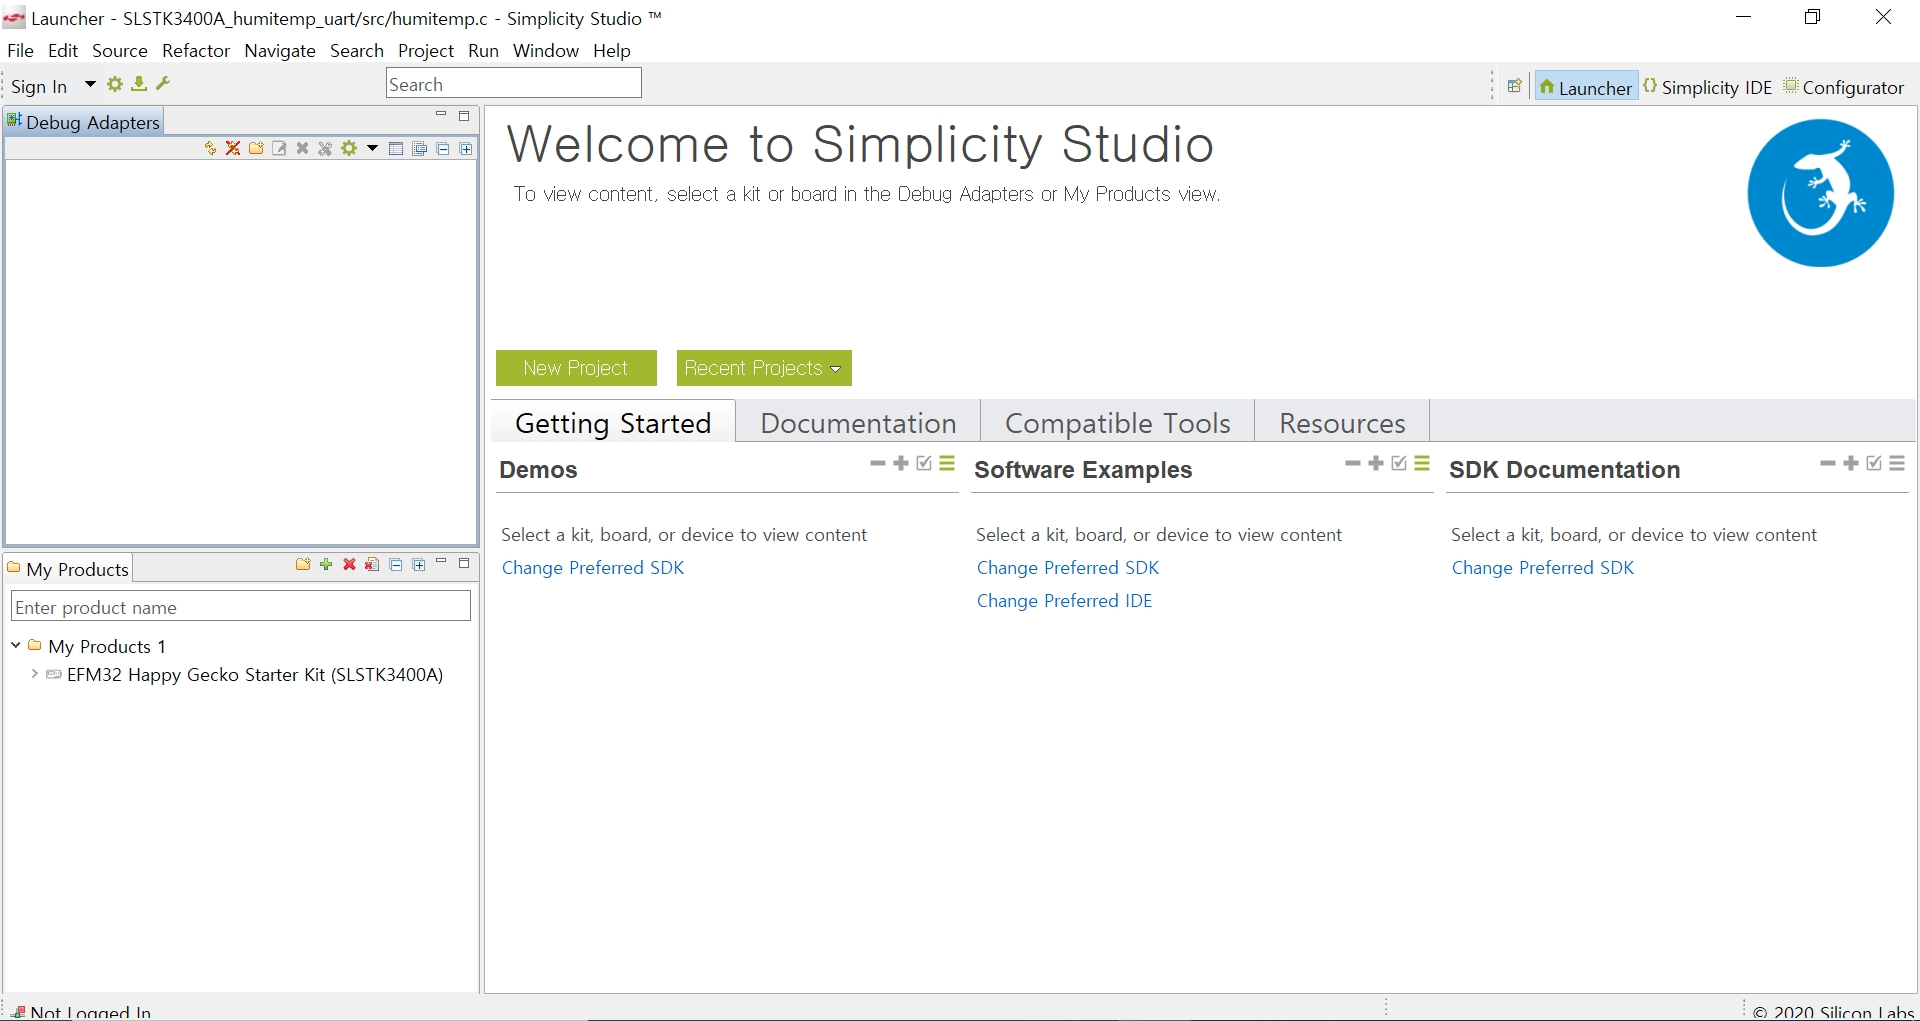Open the green wrench tools icon
1920x1021 pixels.
pyautogui.click(x=163, y=84)
